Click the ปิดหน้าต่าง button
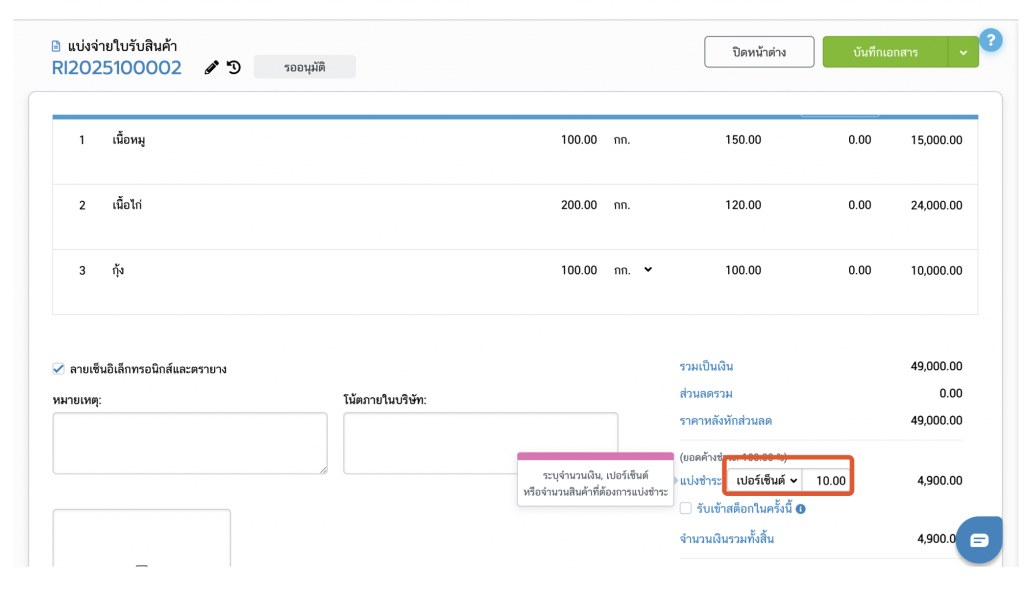 click(x=758, y=53)
